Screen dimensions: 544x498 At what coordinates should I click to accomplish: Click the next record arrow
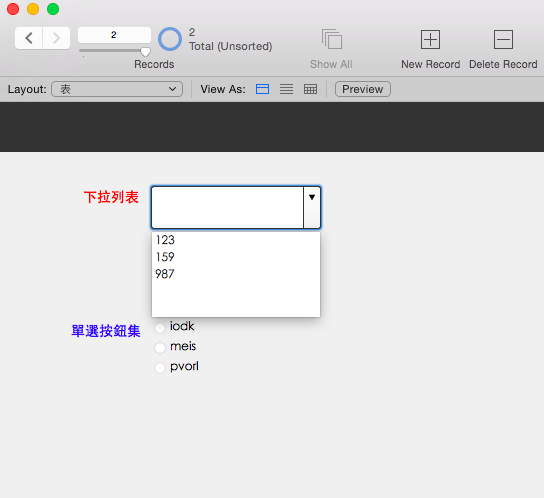56,38
